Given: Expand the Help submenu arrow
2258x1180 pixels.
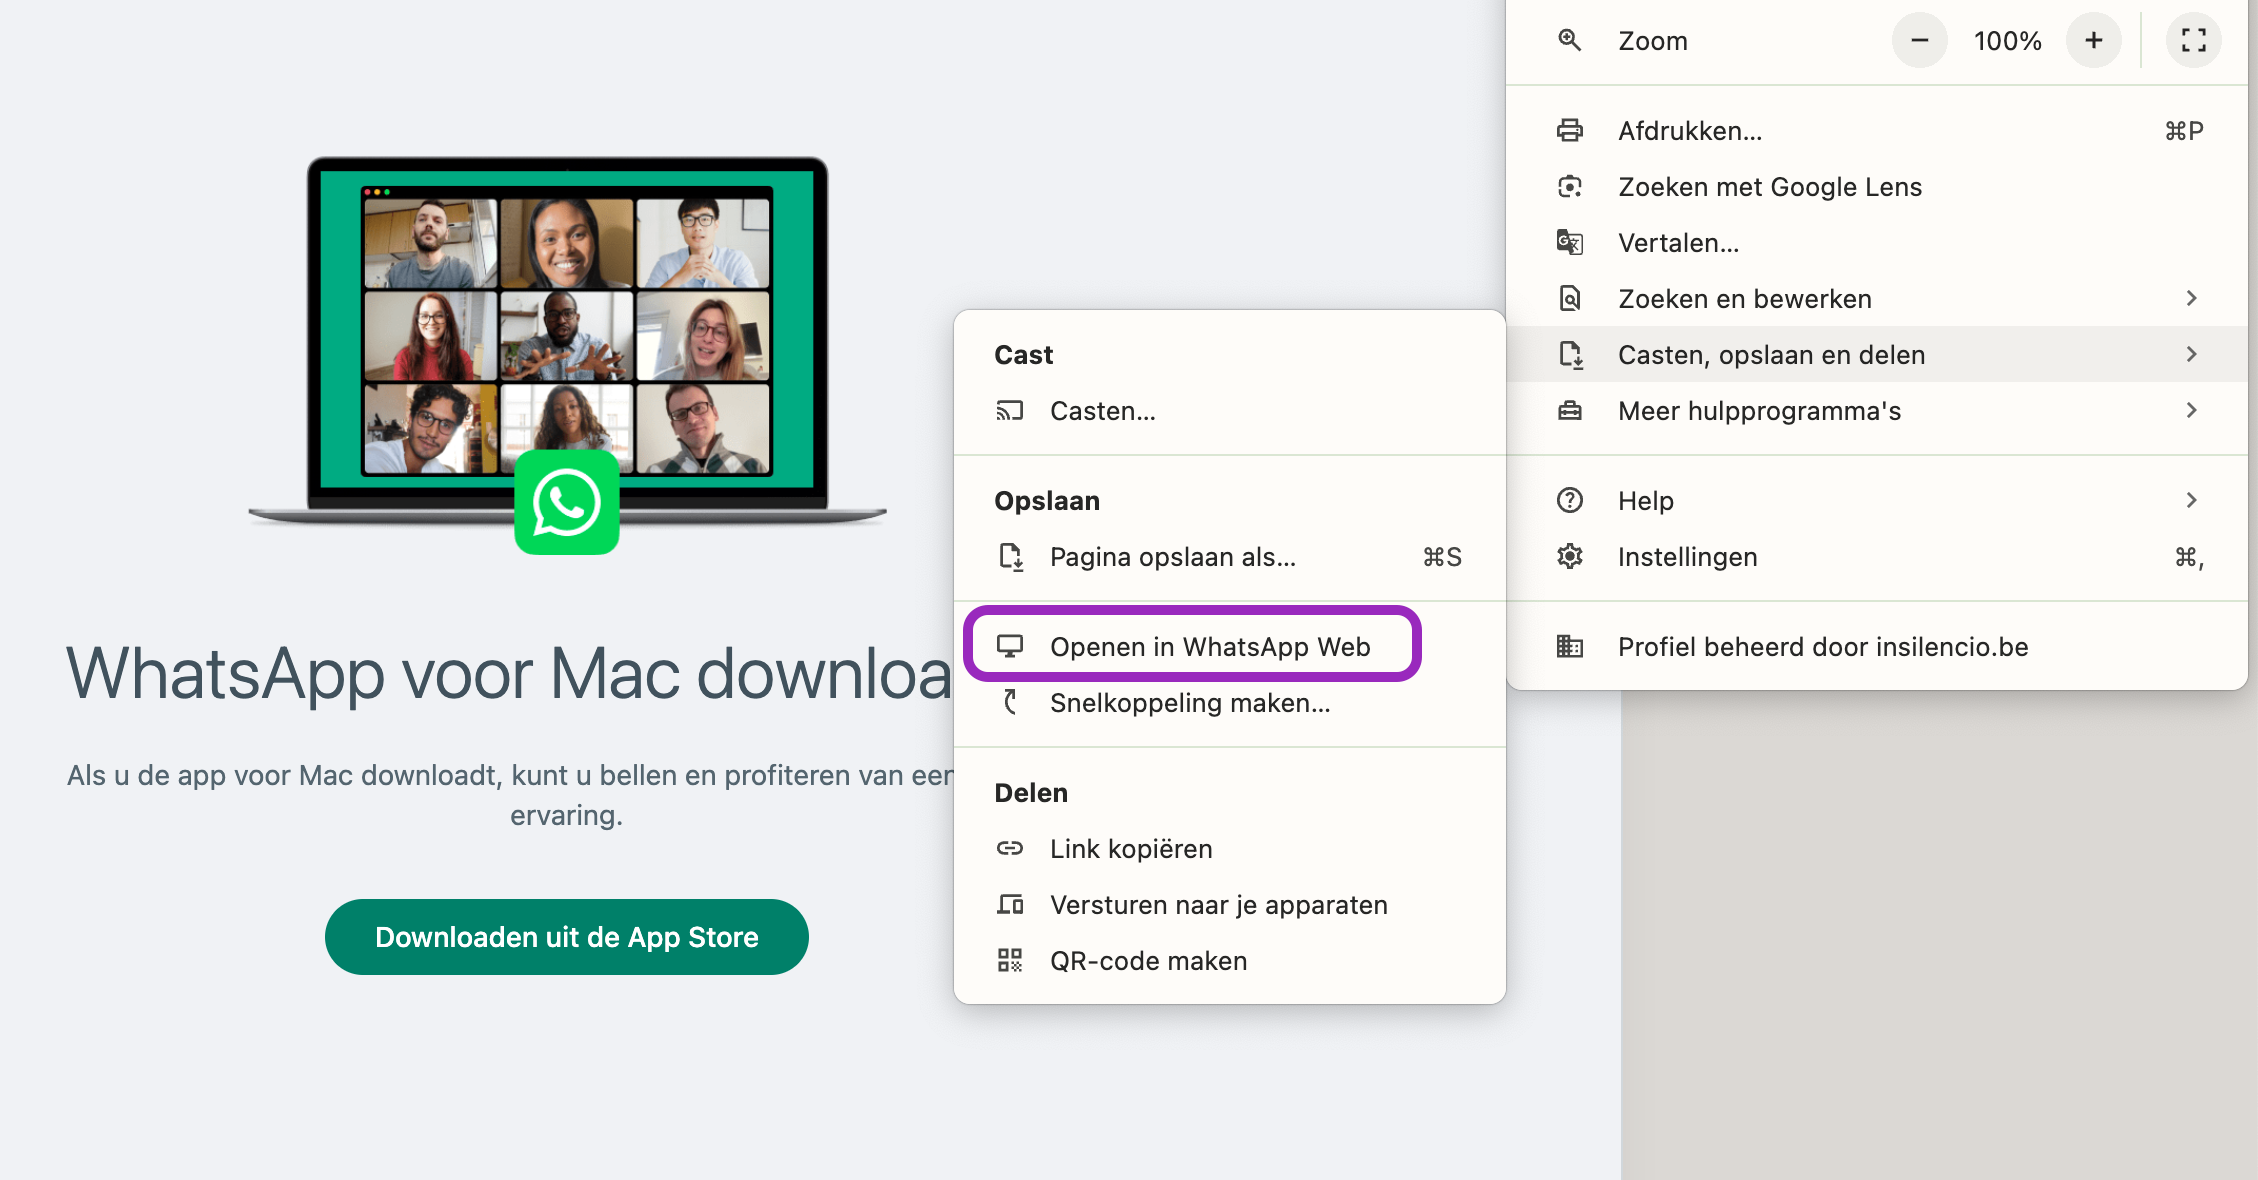Looking at the screenshot, I should pyautogui.click(x=2191, y=501).
